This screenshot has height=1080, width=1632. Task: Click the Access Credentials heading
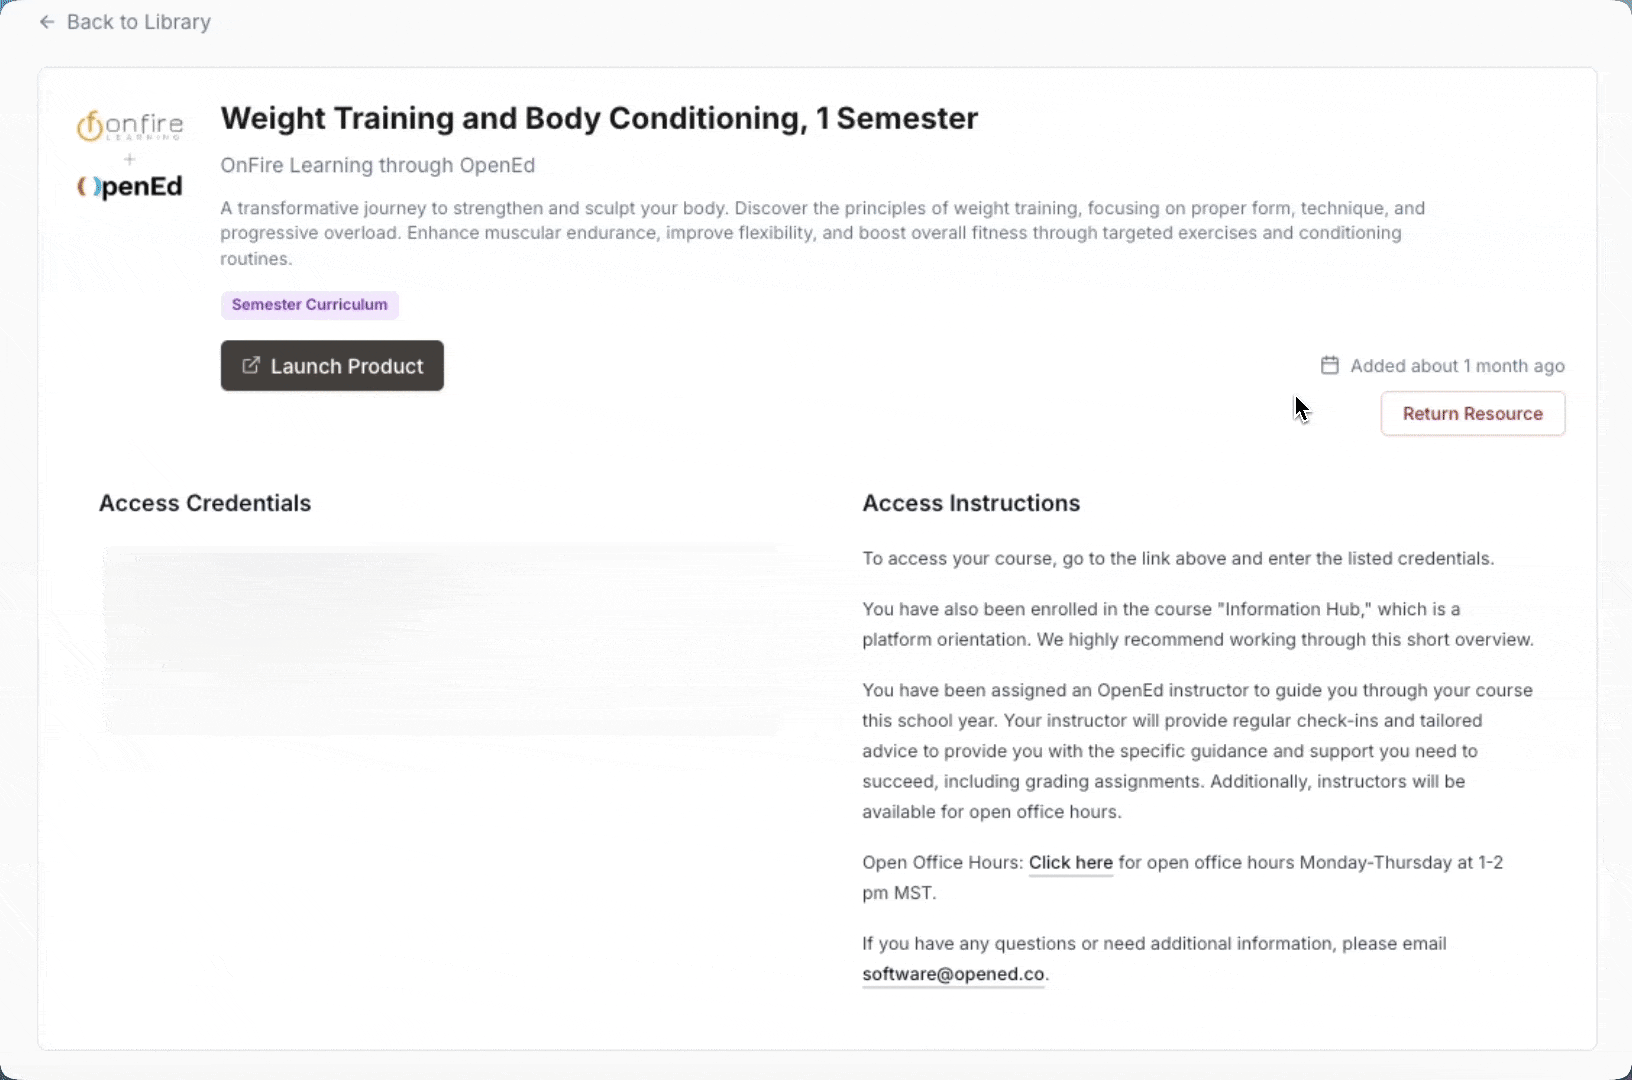coord(205,503)
